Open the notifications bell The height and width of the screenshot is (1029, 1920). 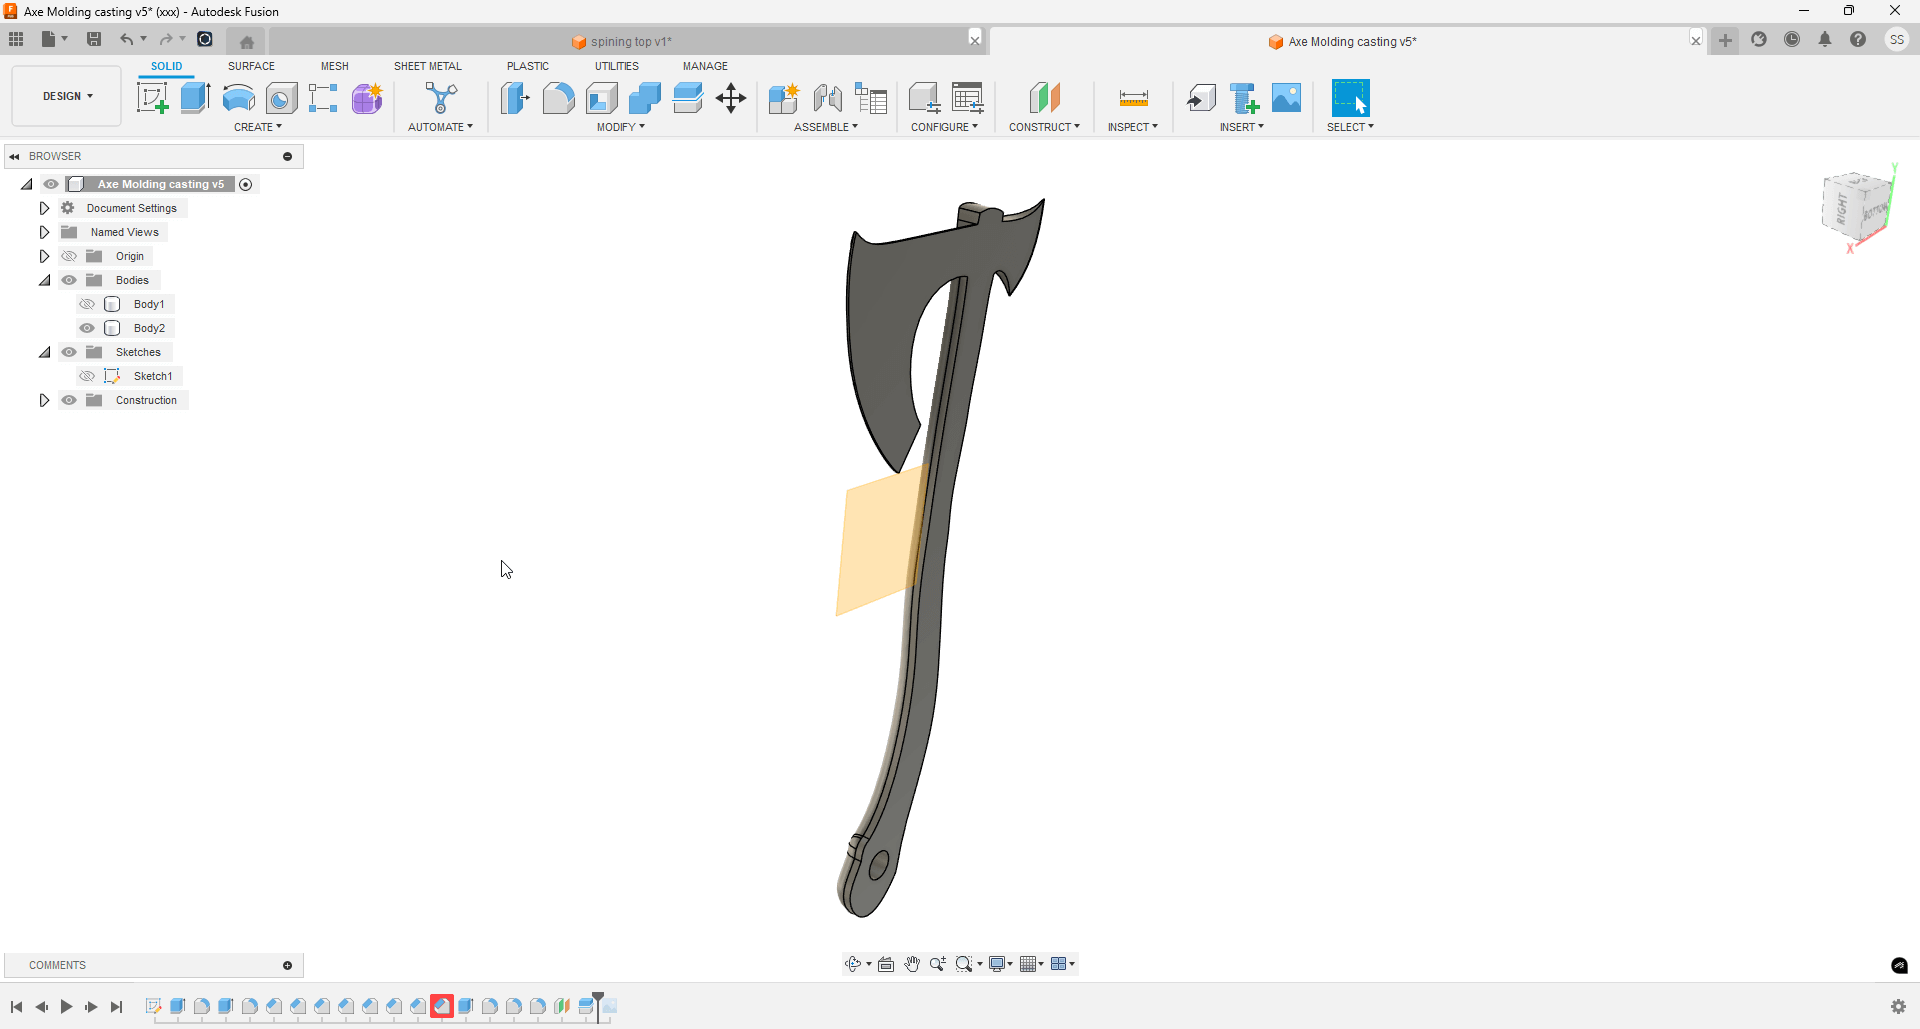tap(1825, 40)
